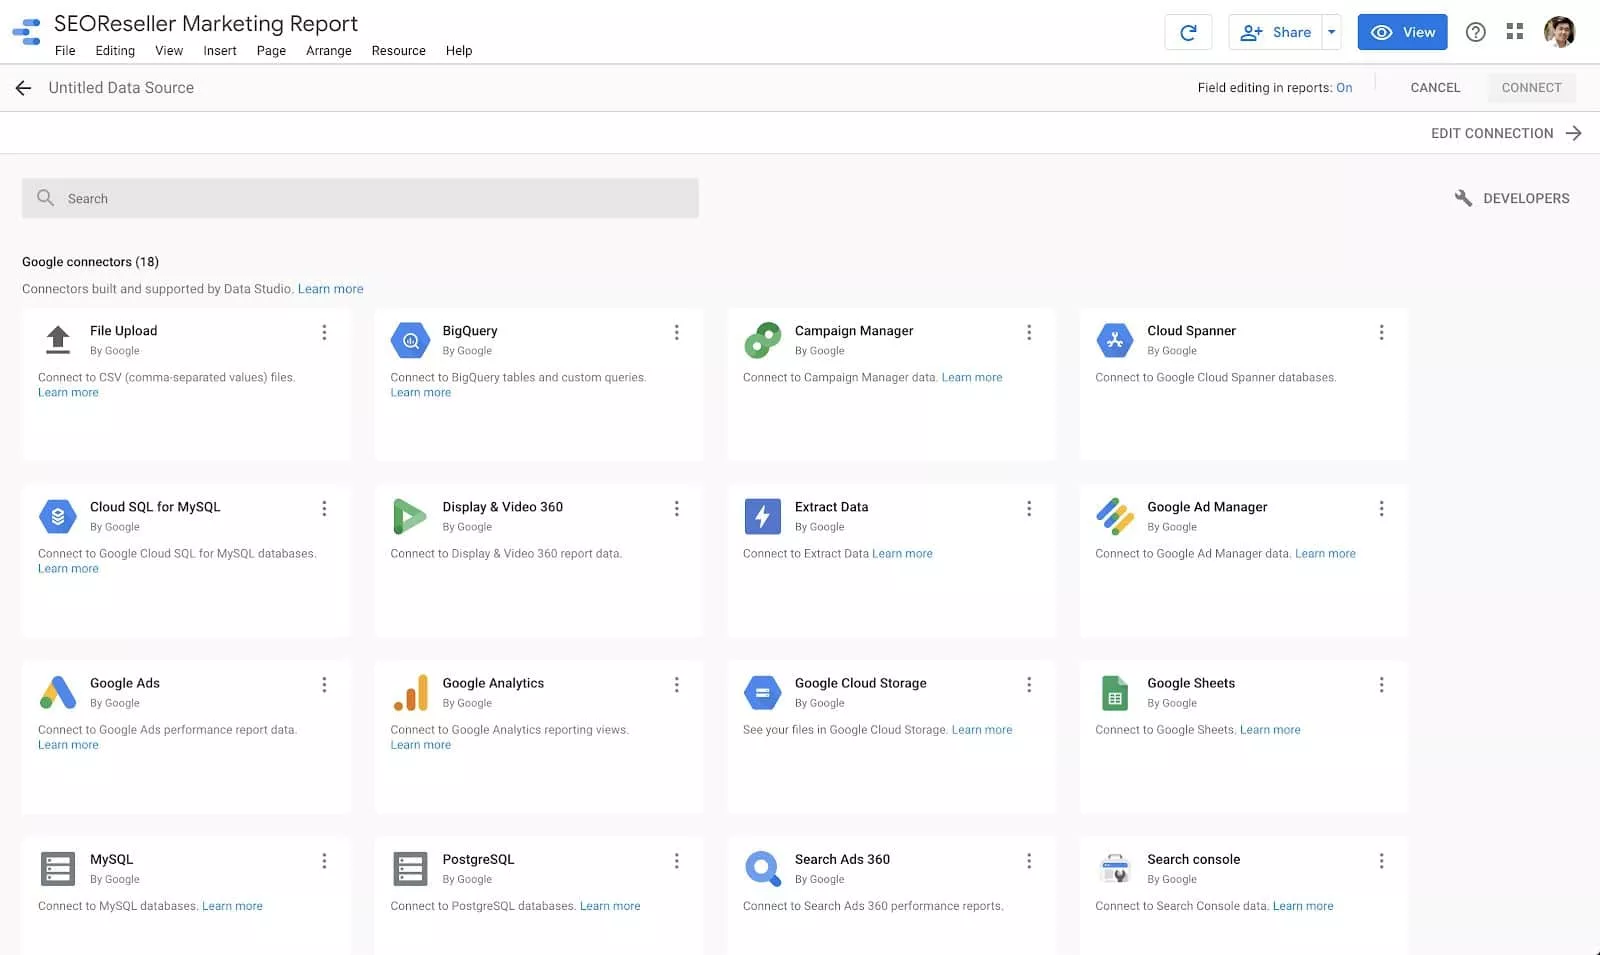1600x955 pixels.
Task: Click the back arrow beside Untitled Data Source
Action: pyautogui.click(x=23, y=87)
